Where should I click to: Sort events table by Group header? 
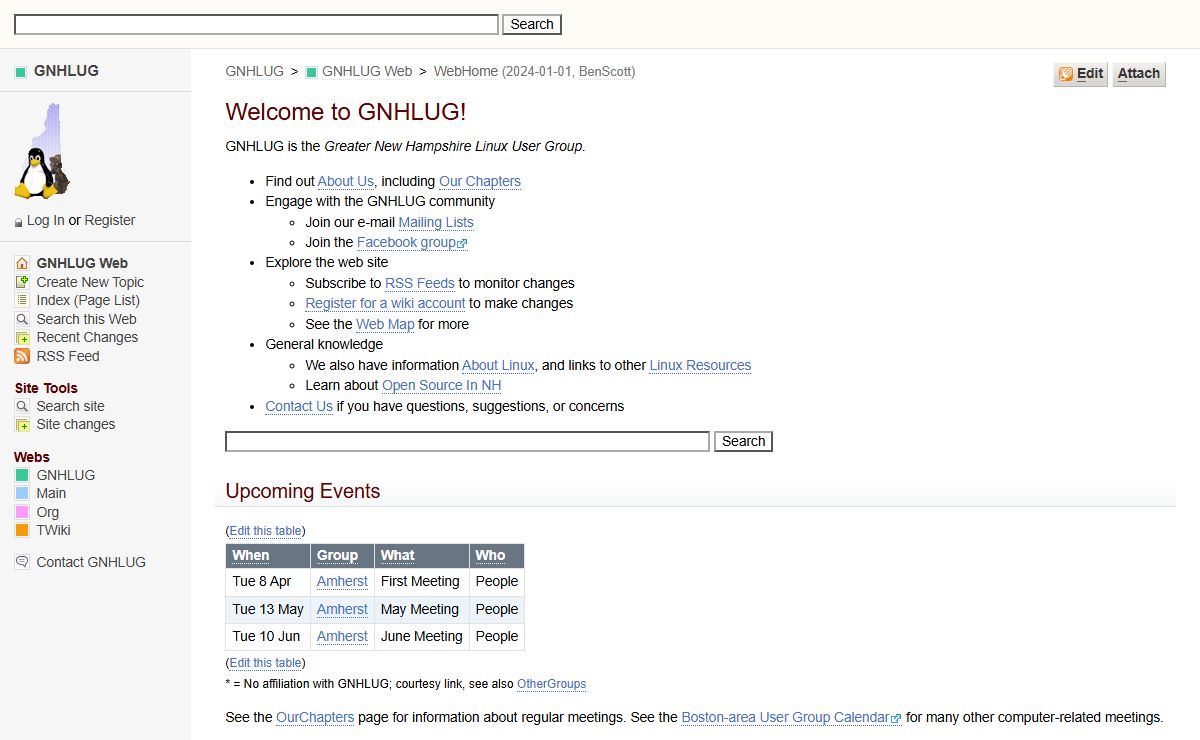coord(337,555)
